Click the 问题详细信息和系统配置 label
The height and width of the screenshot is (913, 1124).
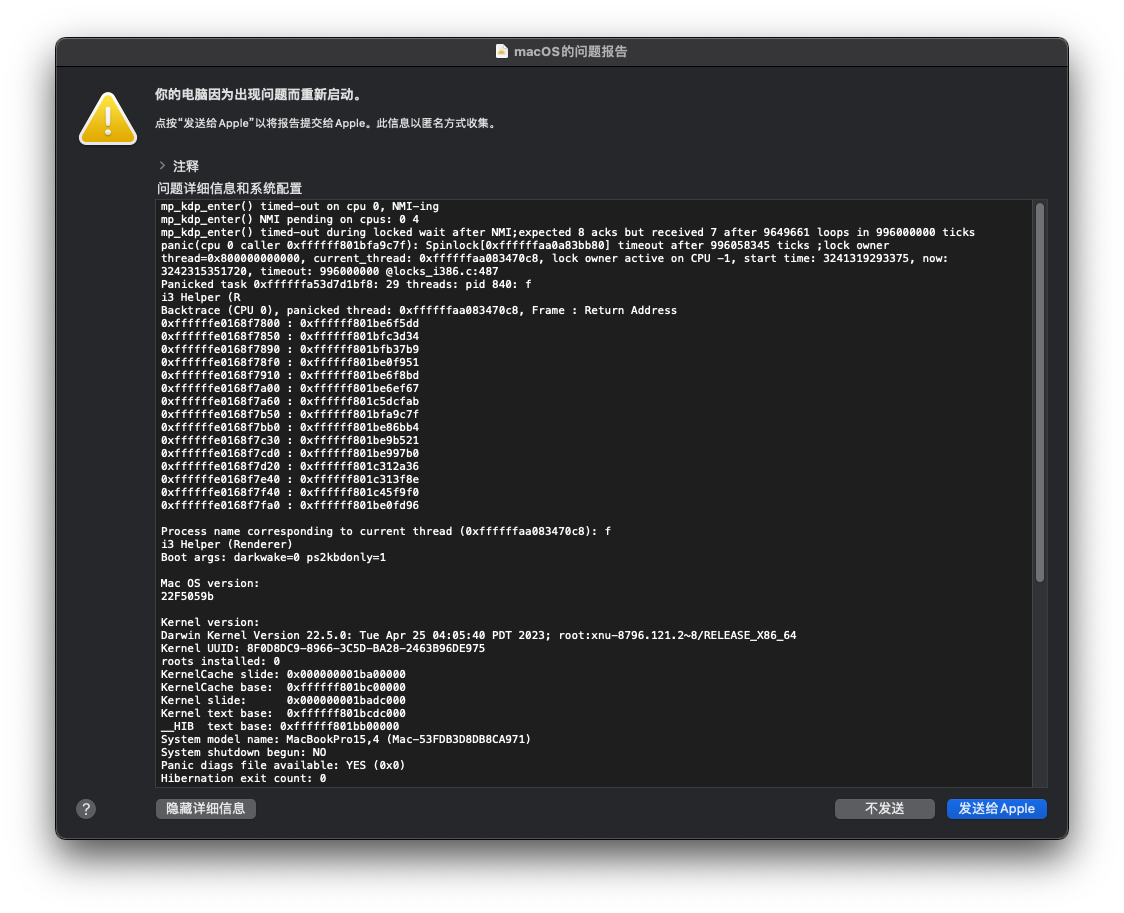coord(230,188)
